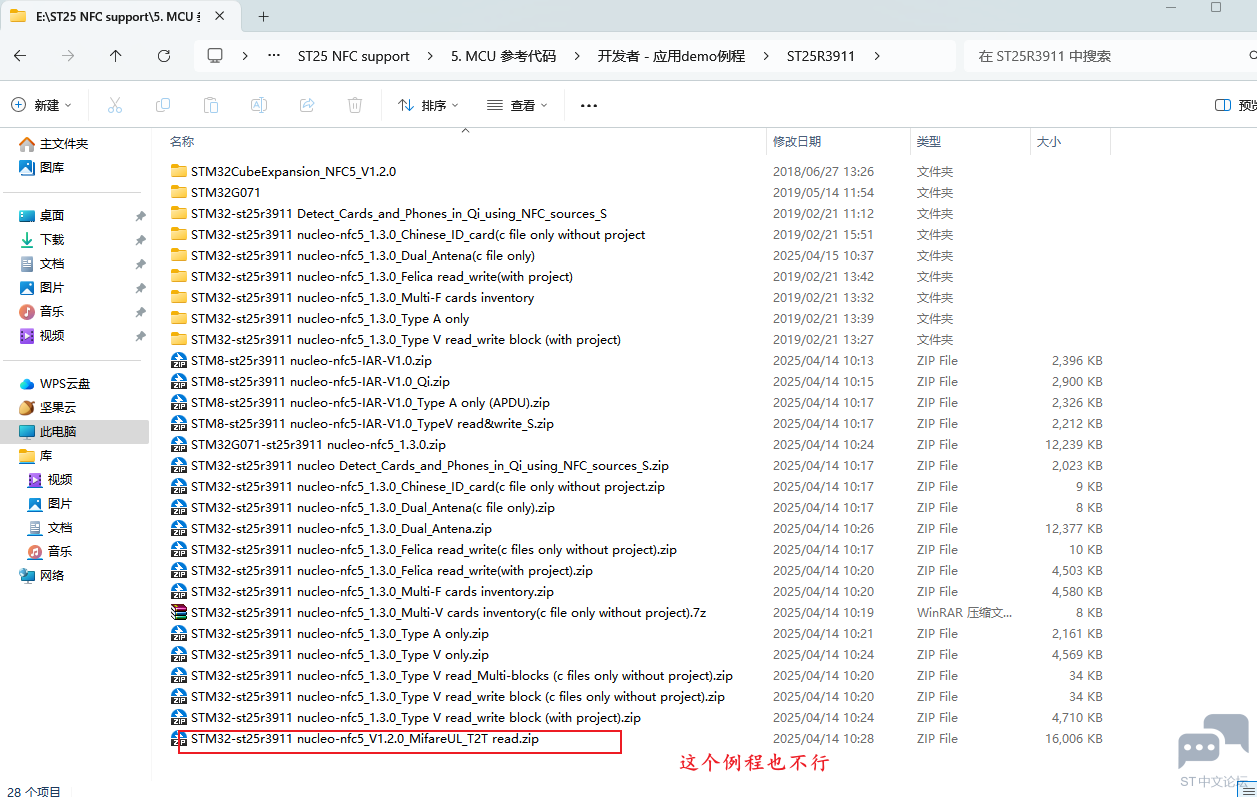Screen dimensions: 1257x797
Task: Open the 查看 view dropdown
Action: tap(517, 105)
